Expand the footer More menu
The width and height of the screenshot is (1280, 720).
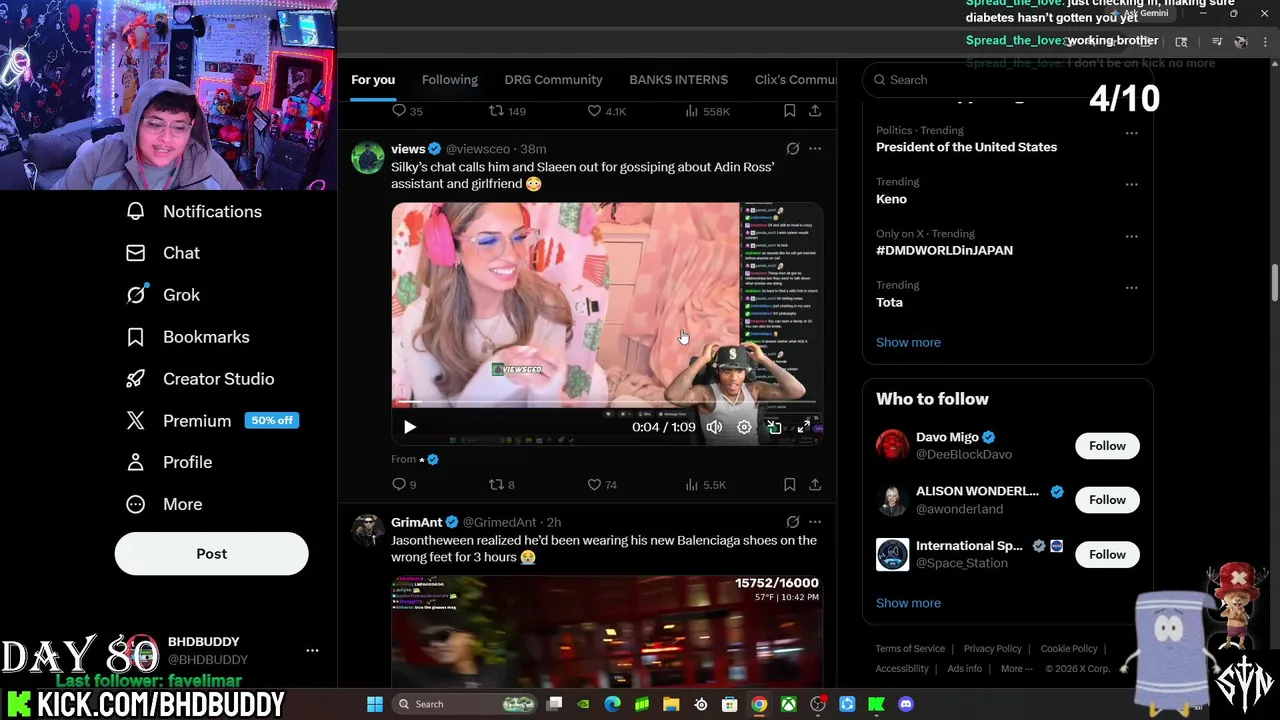click(1016, 669)
